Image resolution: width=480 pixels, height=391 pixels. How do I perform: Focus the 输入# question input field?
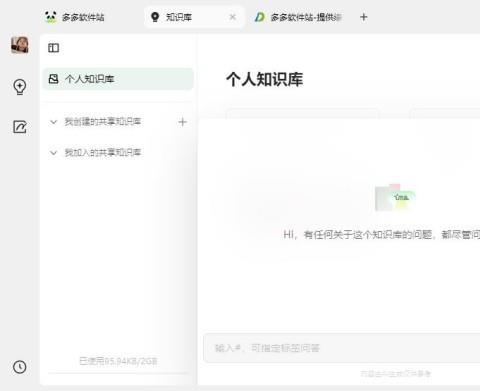(342, 348)
